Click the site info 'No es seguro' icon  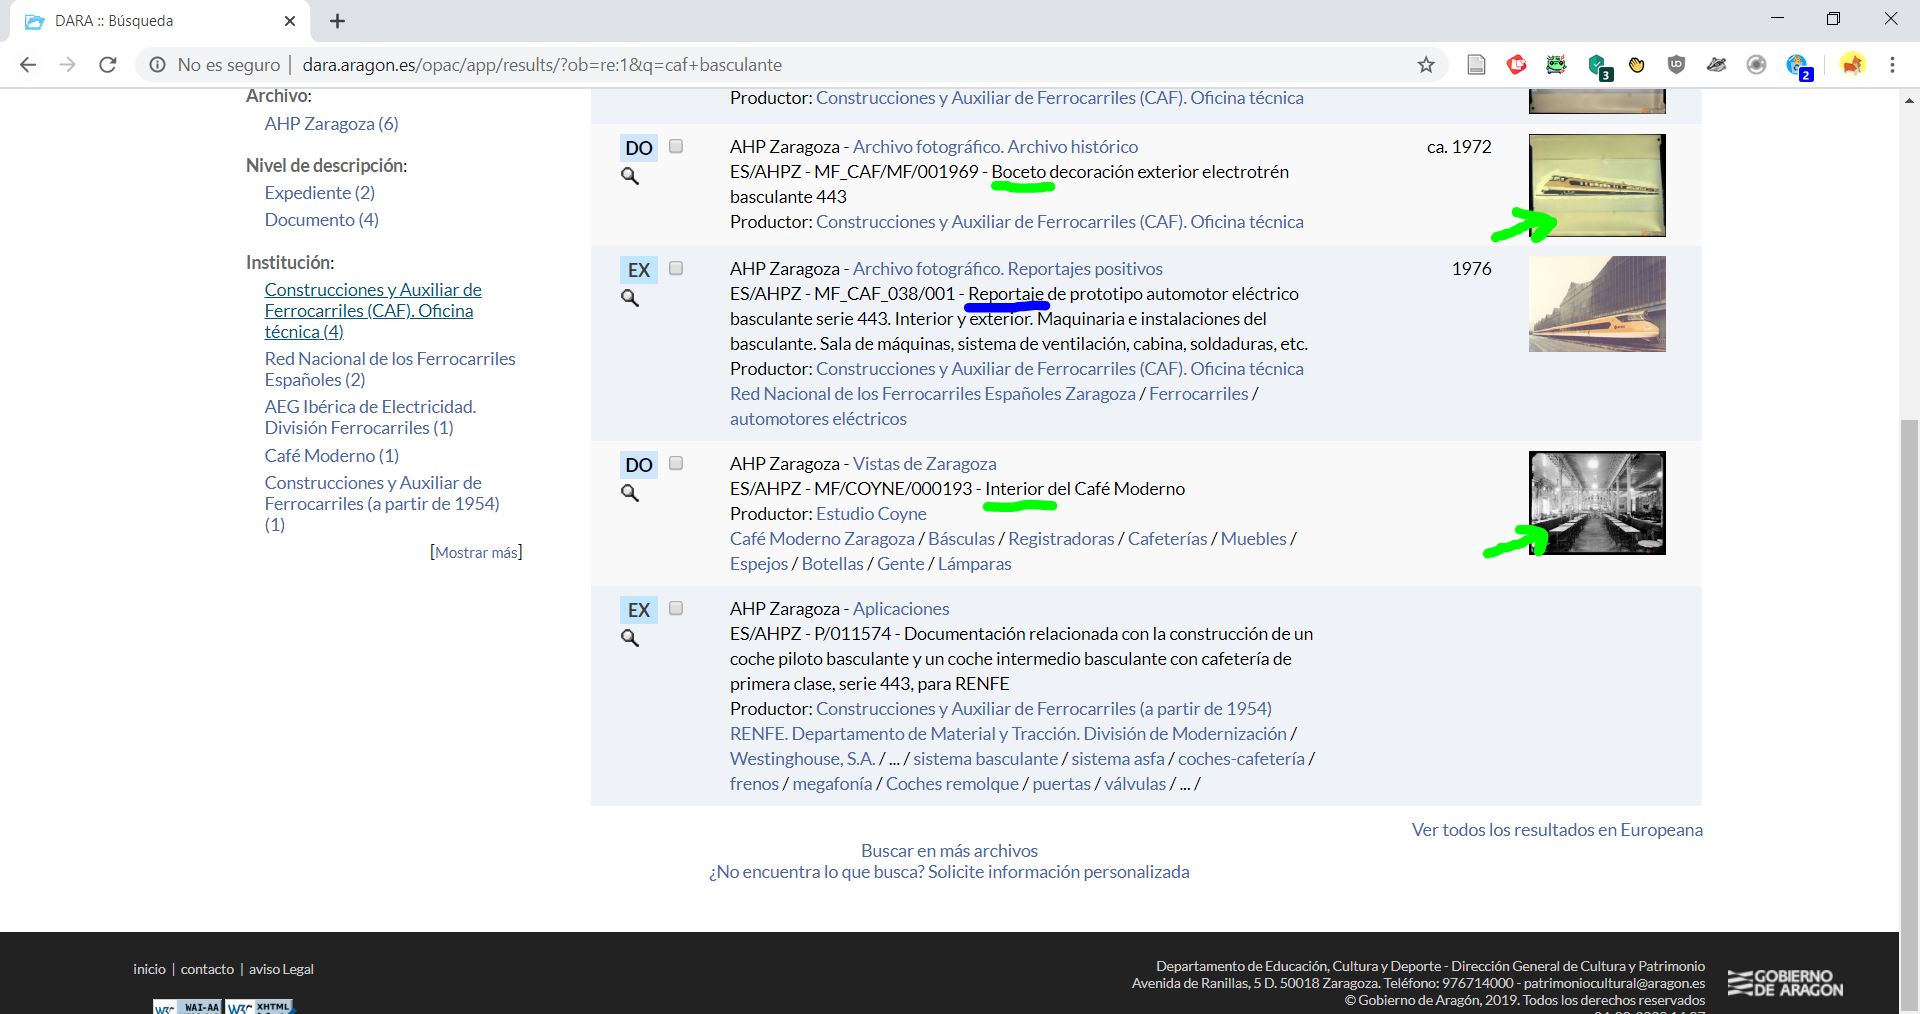click(x=157, y=65)
